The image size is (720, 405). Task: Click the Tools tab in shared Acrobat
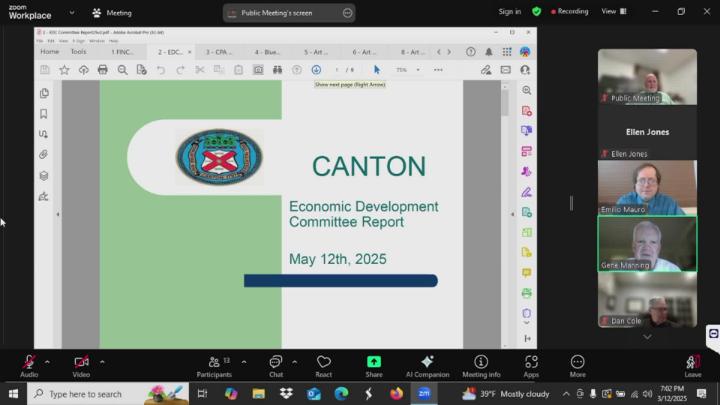[79, 52]
